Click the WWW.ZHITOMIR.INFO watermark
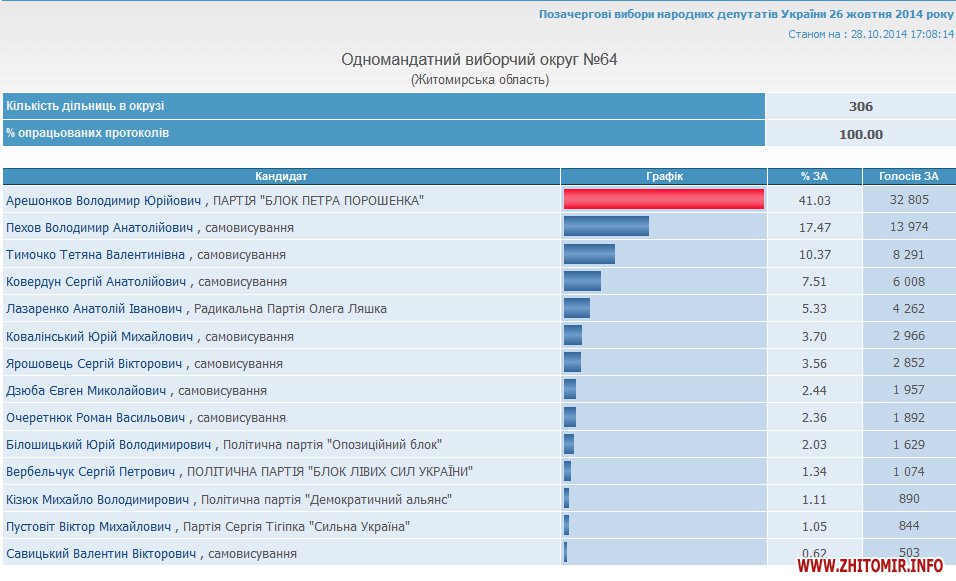Viewport: 956px width, 581px height. pyautogui.click(x=870, y=566)
